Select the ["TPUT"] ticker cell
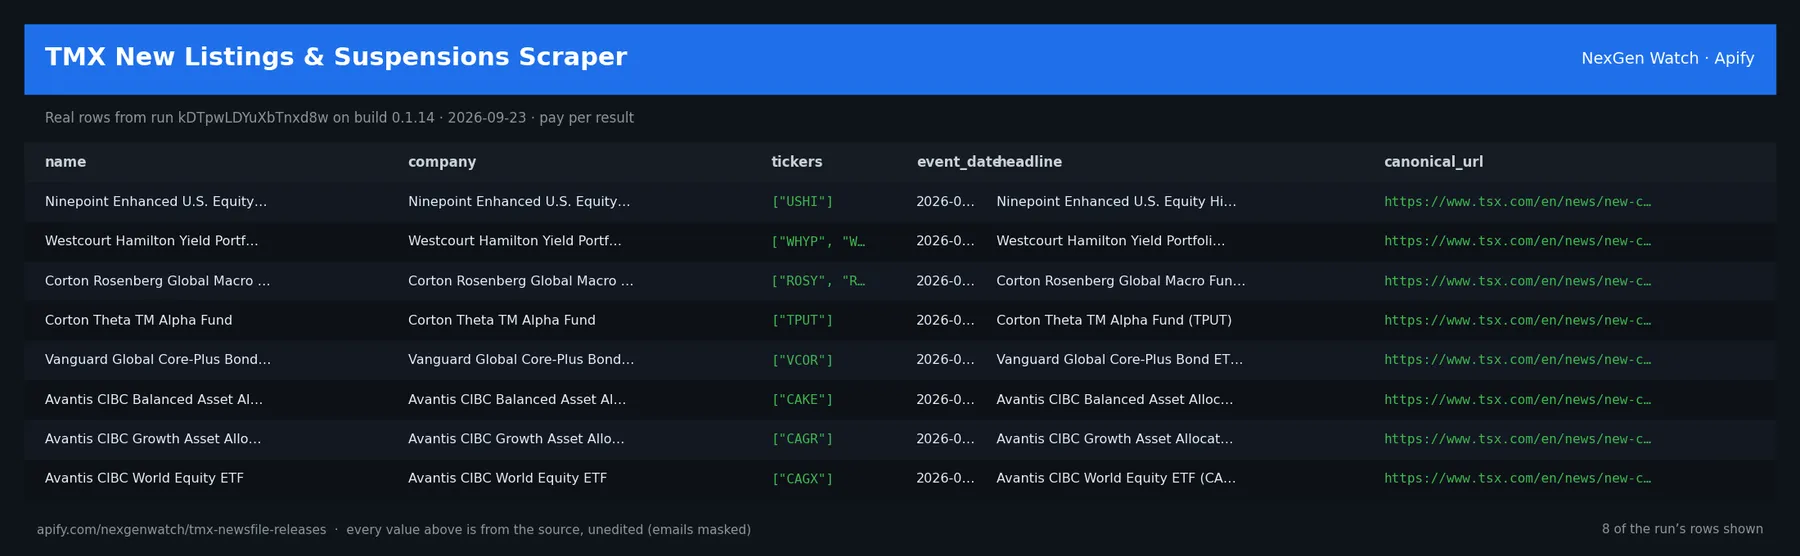 [802, 320]
